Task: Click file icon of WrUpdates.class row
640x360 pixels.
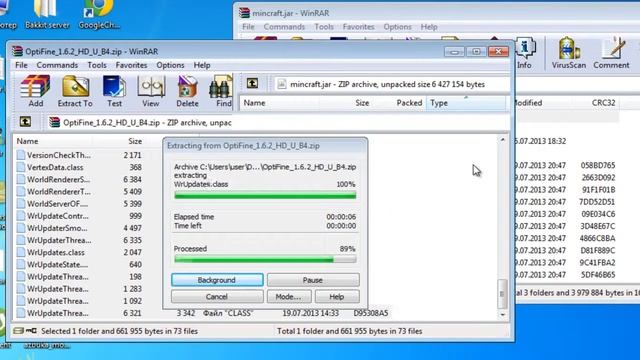Action: (21, 252)
